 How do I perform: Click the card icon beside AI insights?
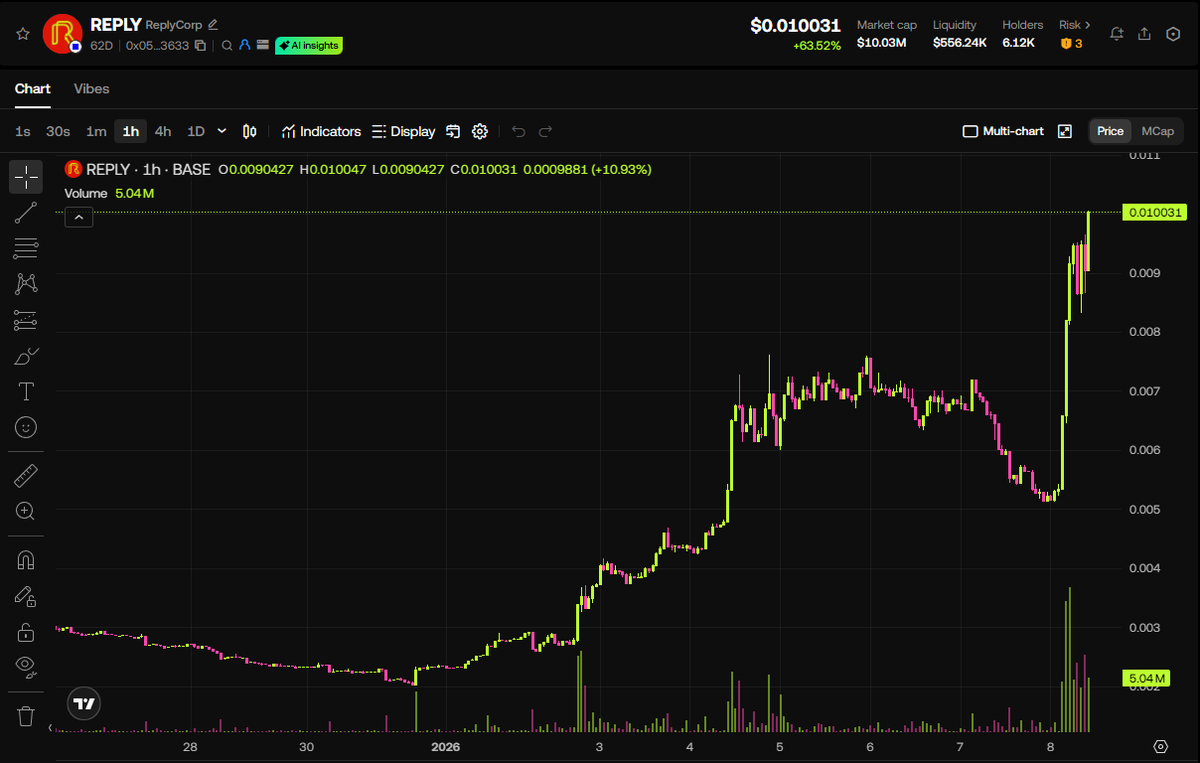[262, 45]
